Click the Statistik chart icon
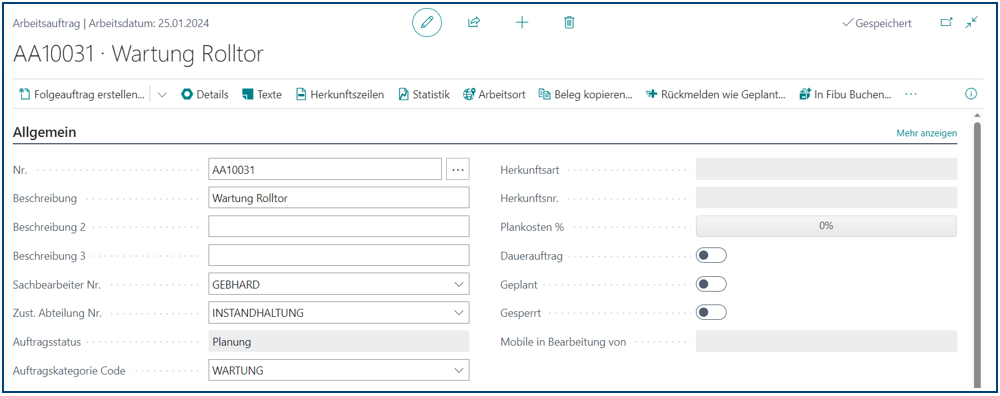This screenshot has width=1000, height=396. (x=403, y=94)
